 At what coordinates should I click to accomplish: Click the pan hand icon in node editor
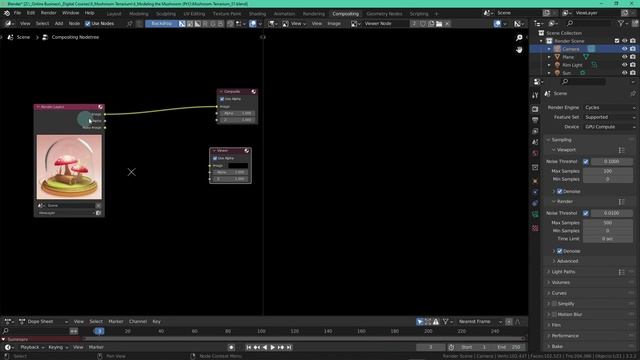point(519,50)
